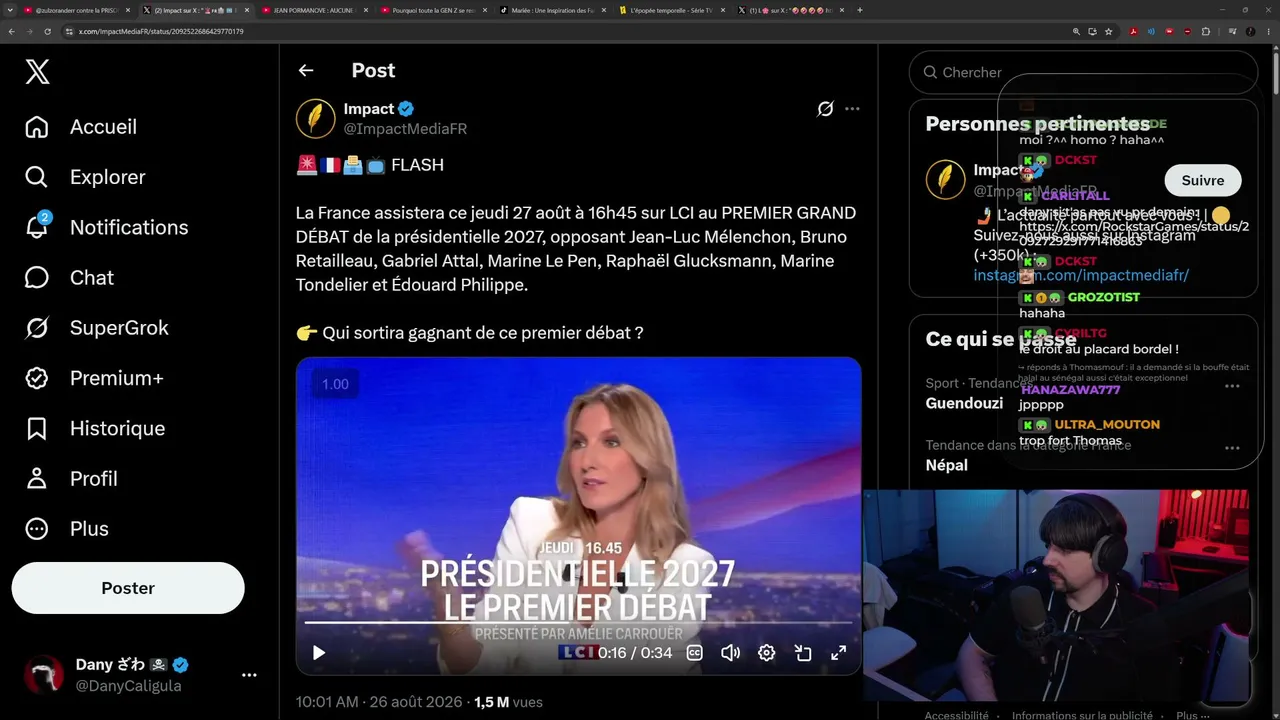Mute the video volume

(x=730, y=653)
